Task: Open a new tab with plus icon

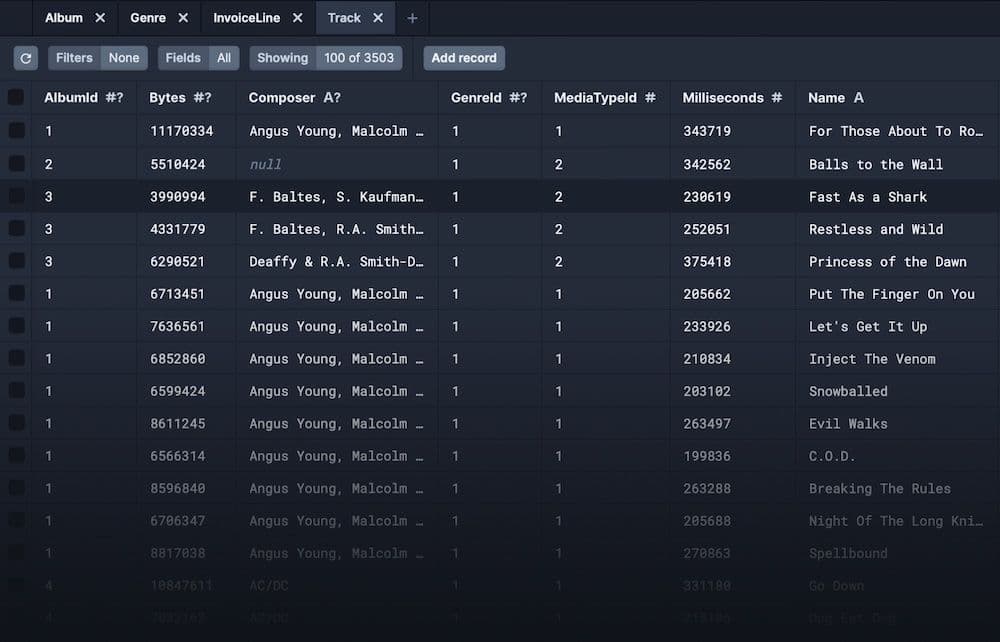Action: 412,18
